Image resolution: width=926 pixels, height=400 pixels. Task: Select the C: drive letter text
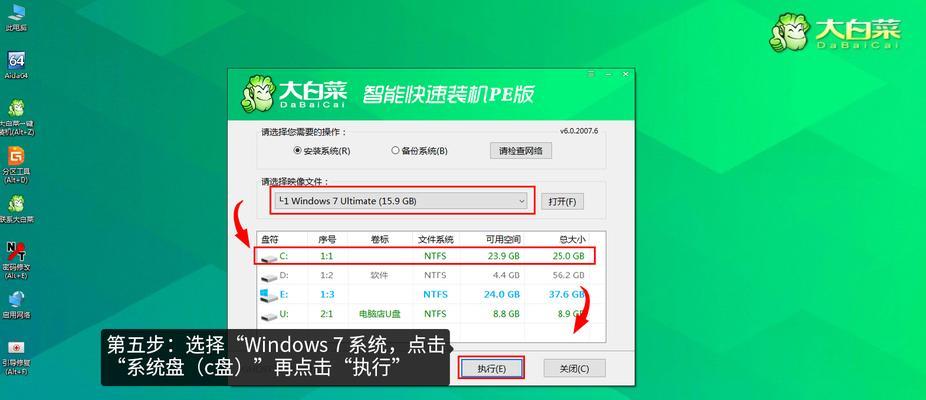284,256
